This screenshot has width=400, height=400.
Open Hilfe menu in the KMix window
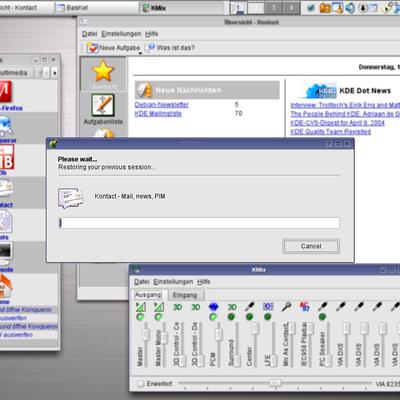[x=203, y=282]
